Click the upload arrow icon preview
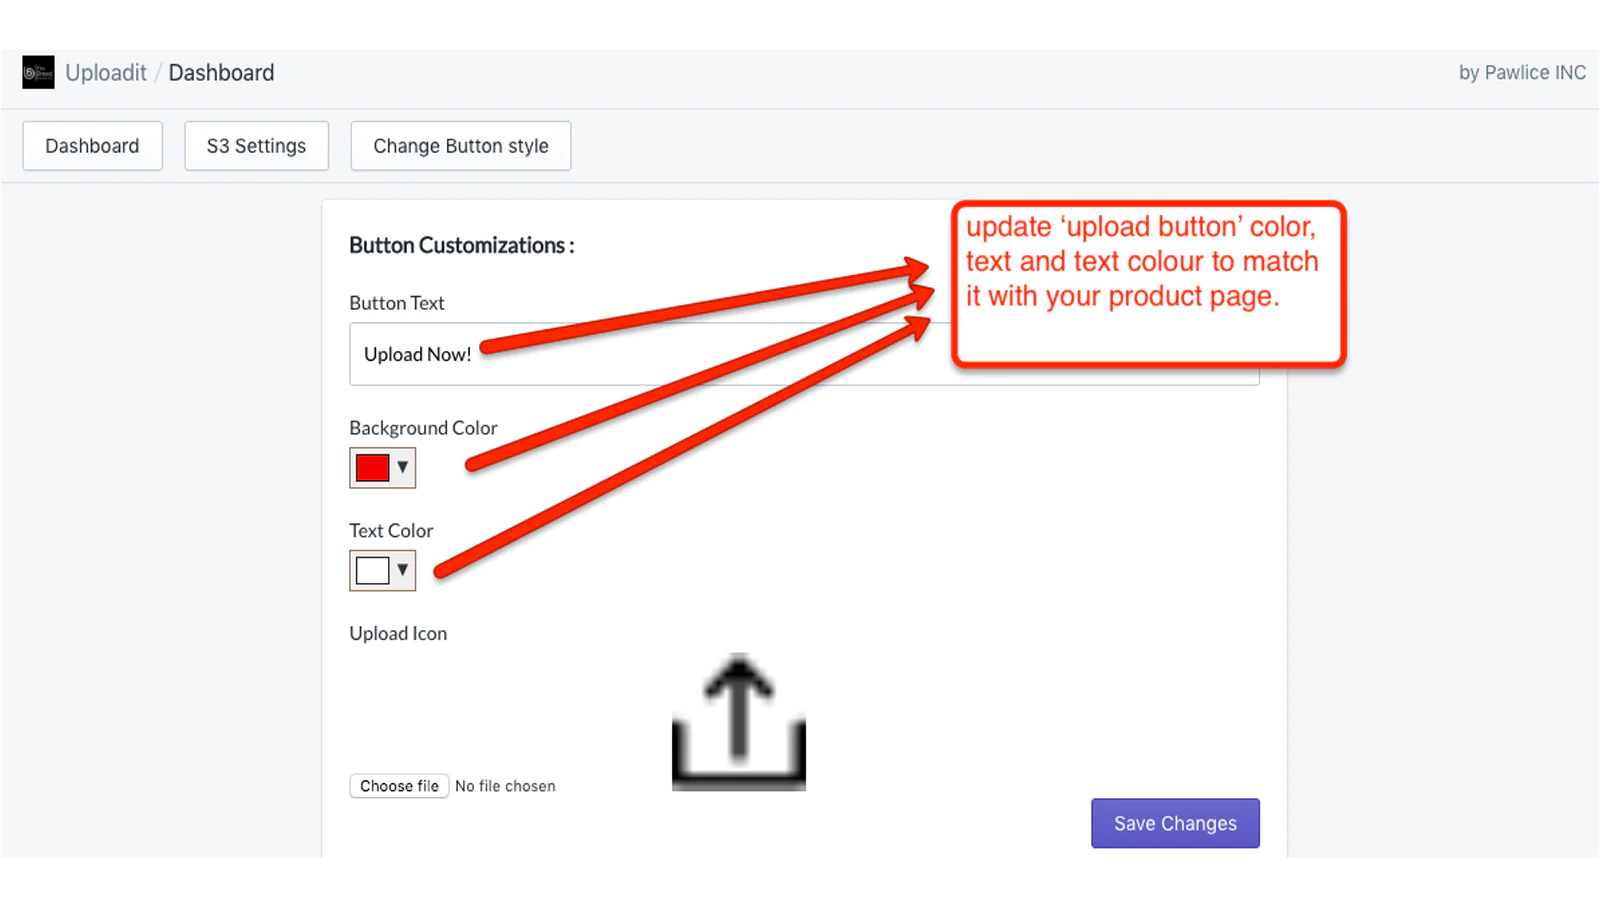The width and height of the screenshot is (1600, 900). point(738,722)
